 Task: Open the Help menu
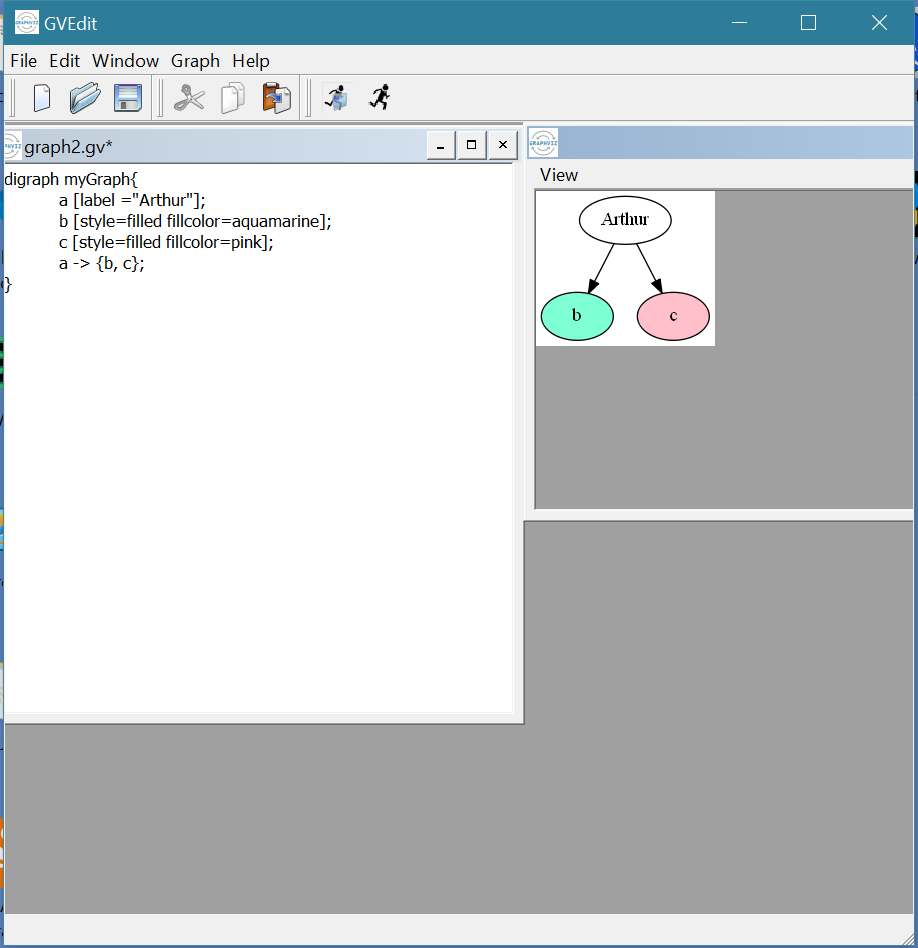tap(251, 61)
